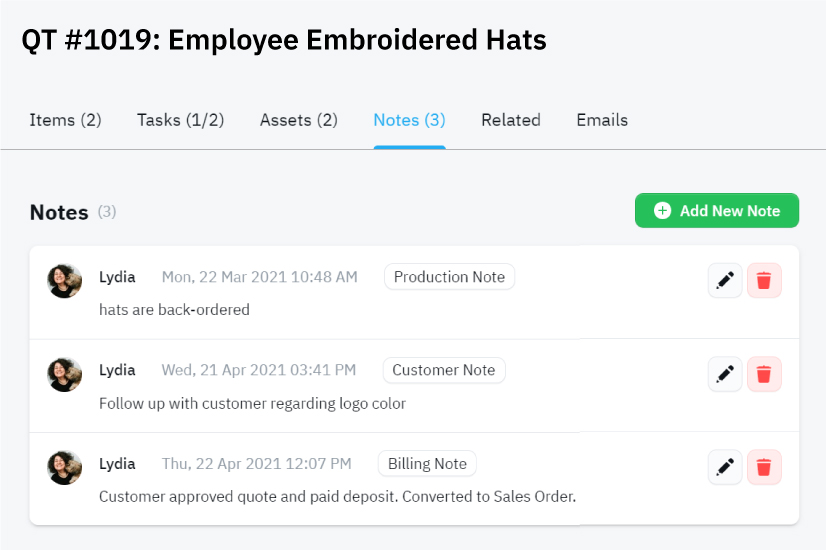Click the plus icon in Add New Note
The height and width of the screenshot is (550, 826).
pyautogui.click(x=662, y=210)
